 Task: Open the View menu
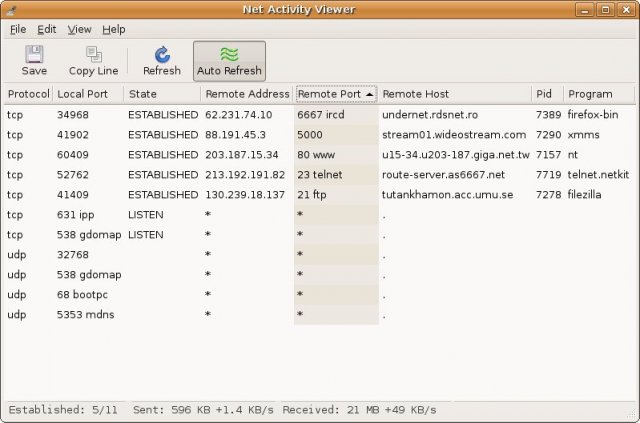point(79,29)
